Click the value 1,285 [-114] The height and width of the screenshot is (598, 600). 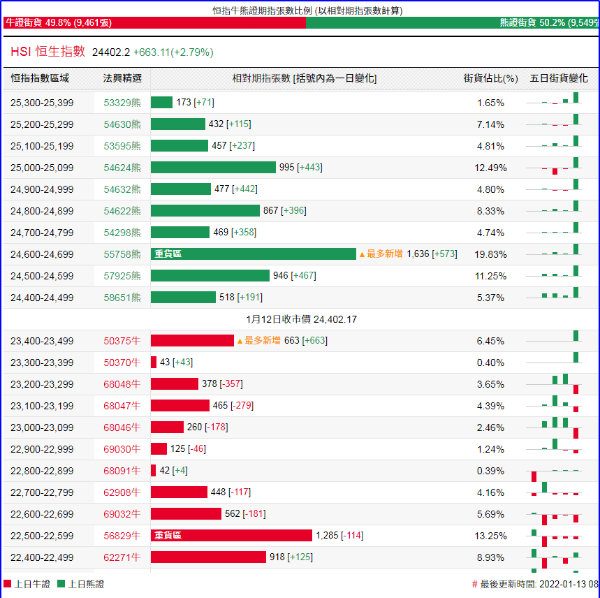pos(339,535)
